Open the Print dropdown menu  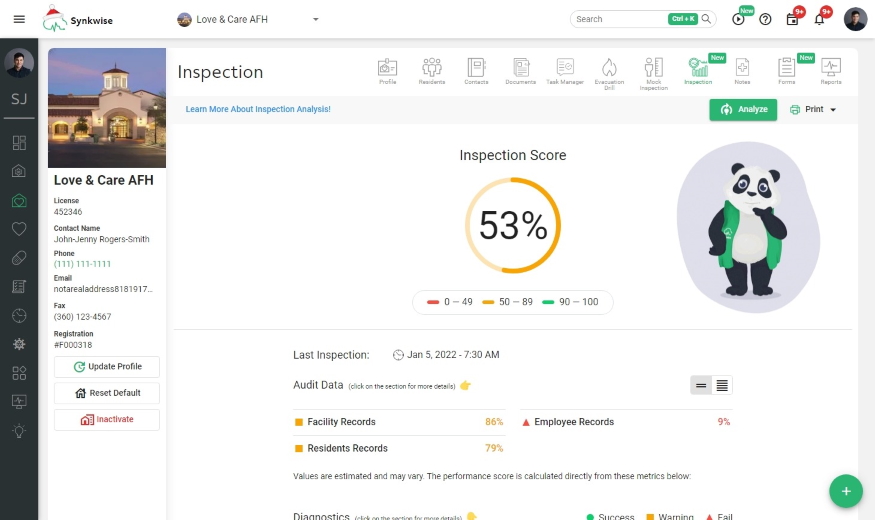(x=813, y=109)
